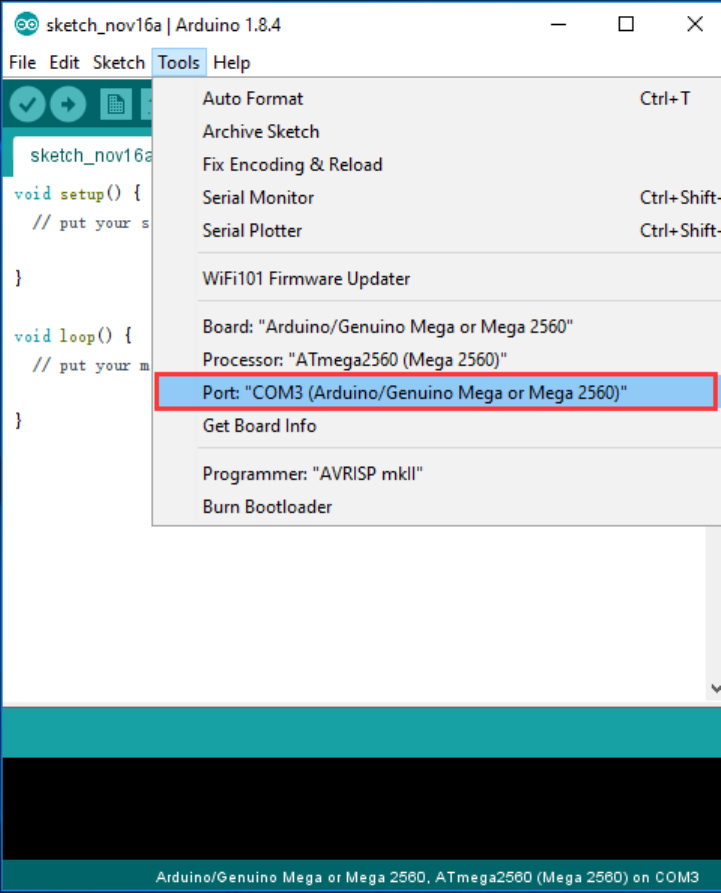This screenshot has width=721, height=893.
Task: Expand the Processor ATmega2560 submenu
Action: [436, 359]
